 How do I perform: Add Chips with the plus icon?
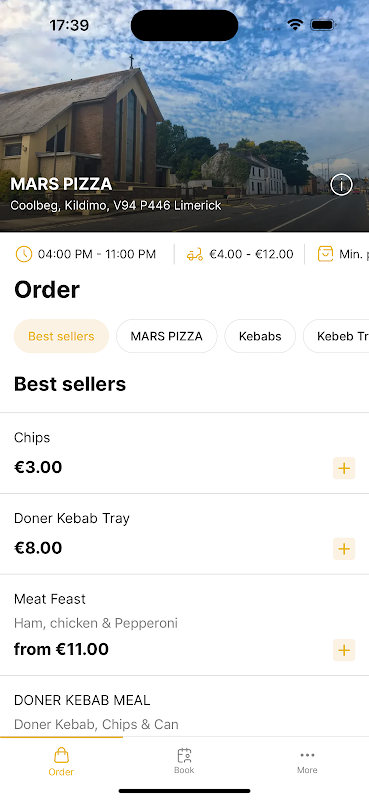coord(344,468)
